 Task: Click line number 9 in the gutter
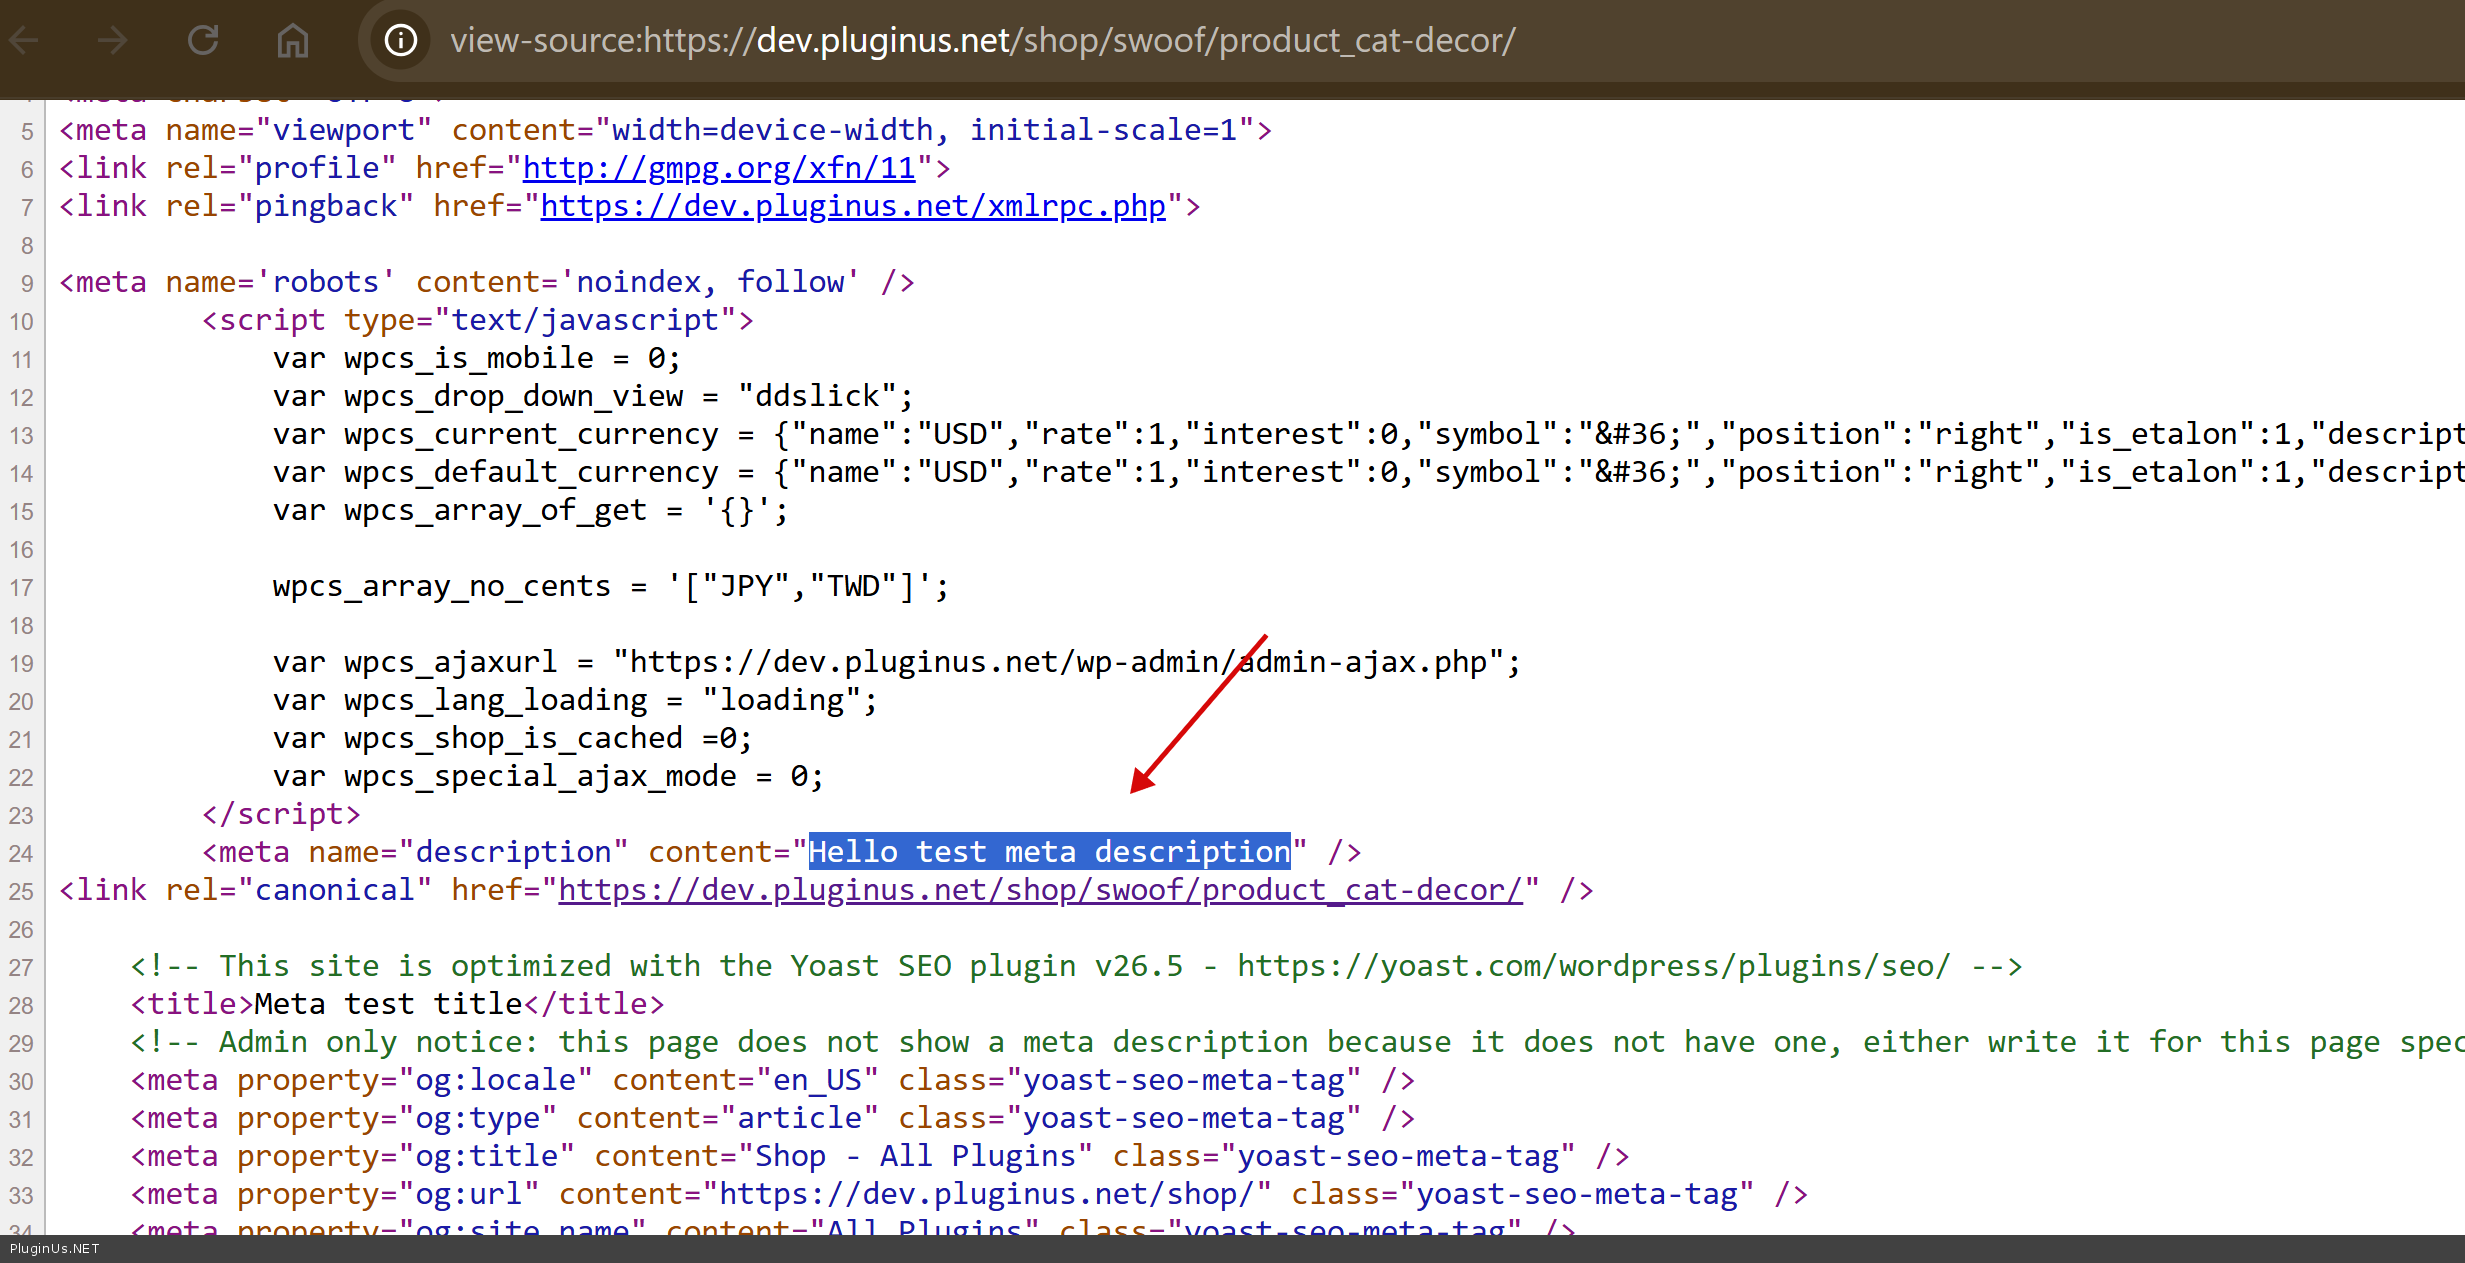tap(27, 284)
